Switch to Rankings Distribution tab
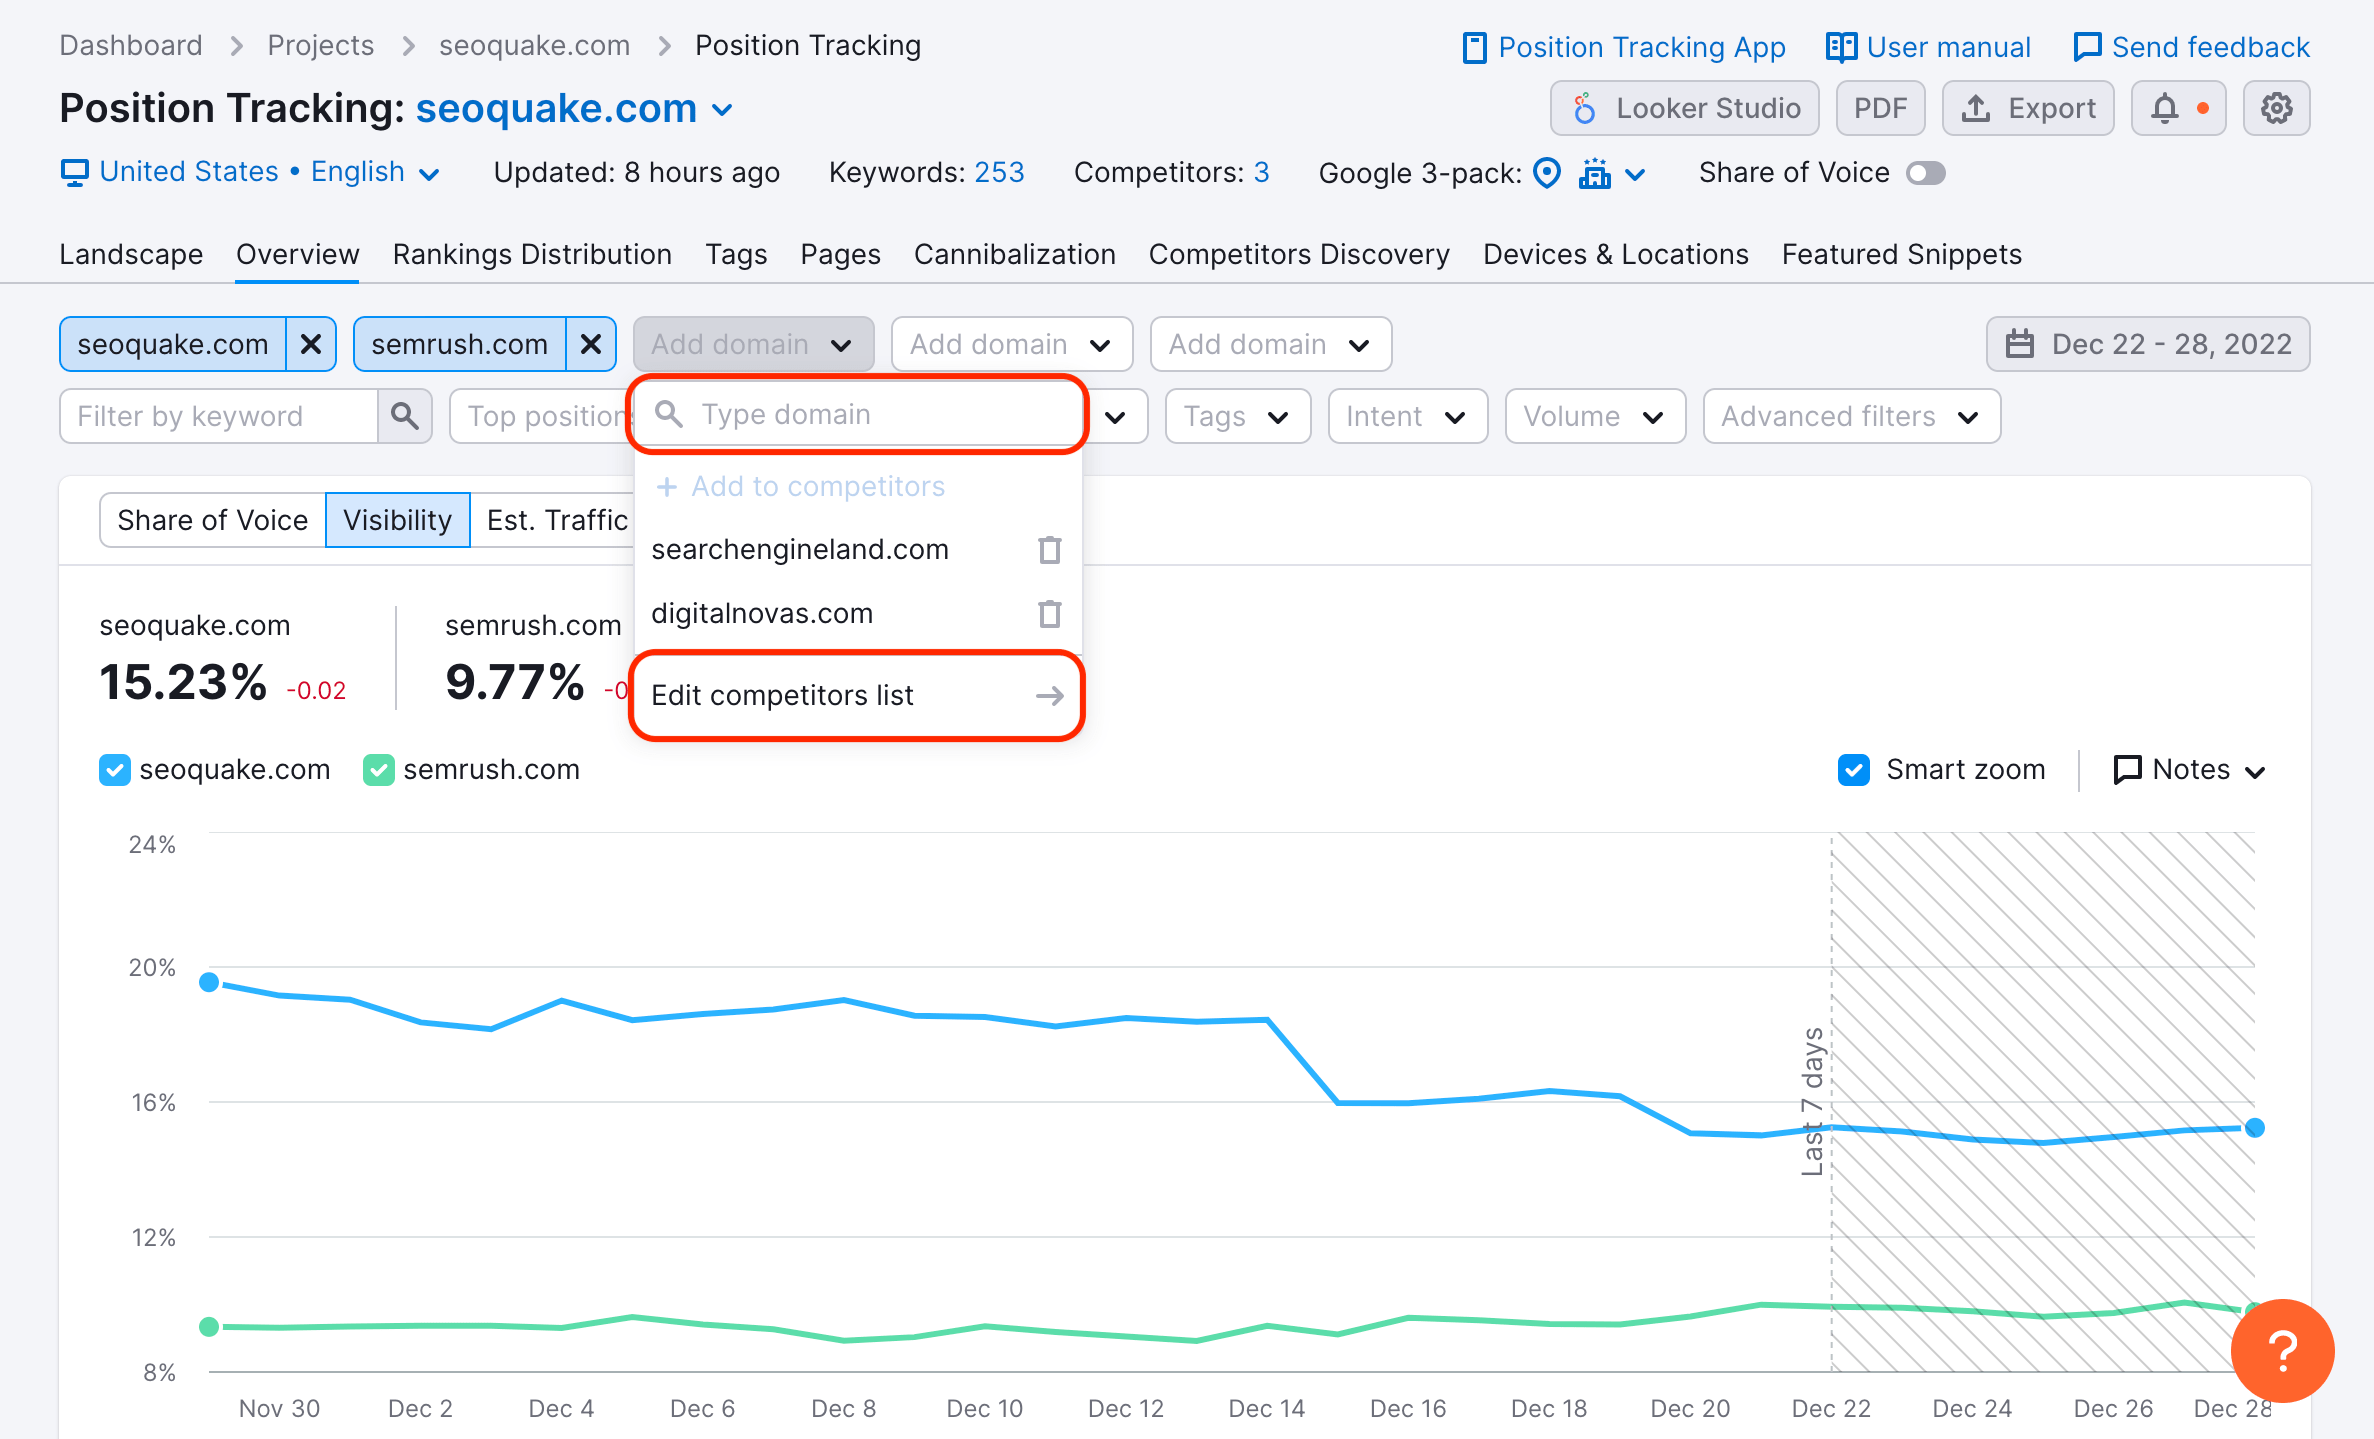2374x1439 pixels. pos(532,254)
